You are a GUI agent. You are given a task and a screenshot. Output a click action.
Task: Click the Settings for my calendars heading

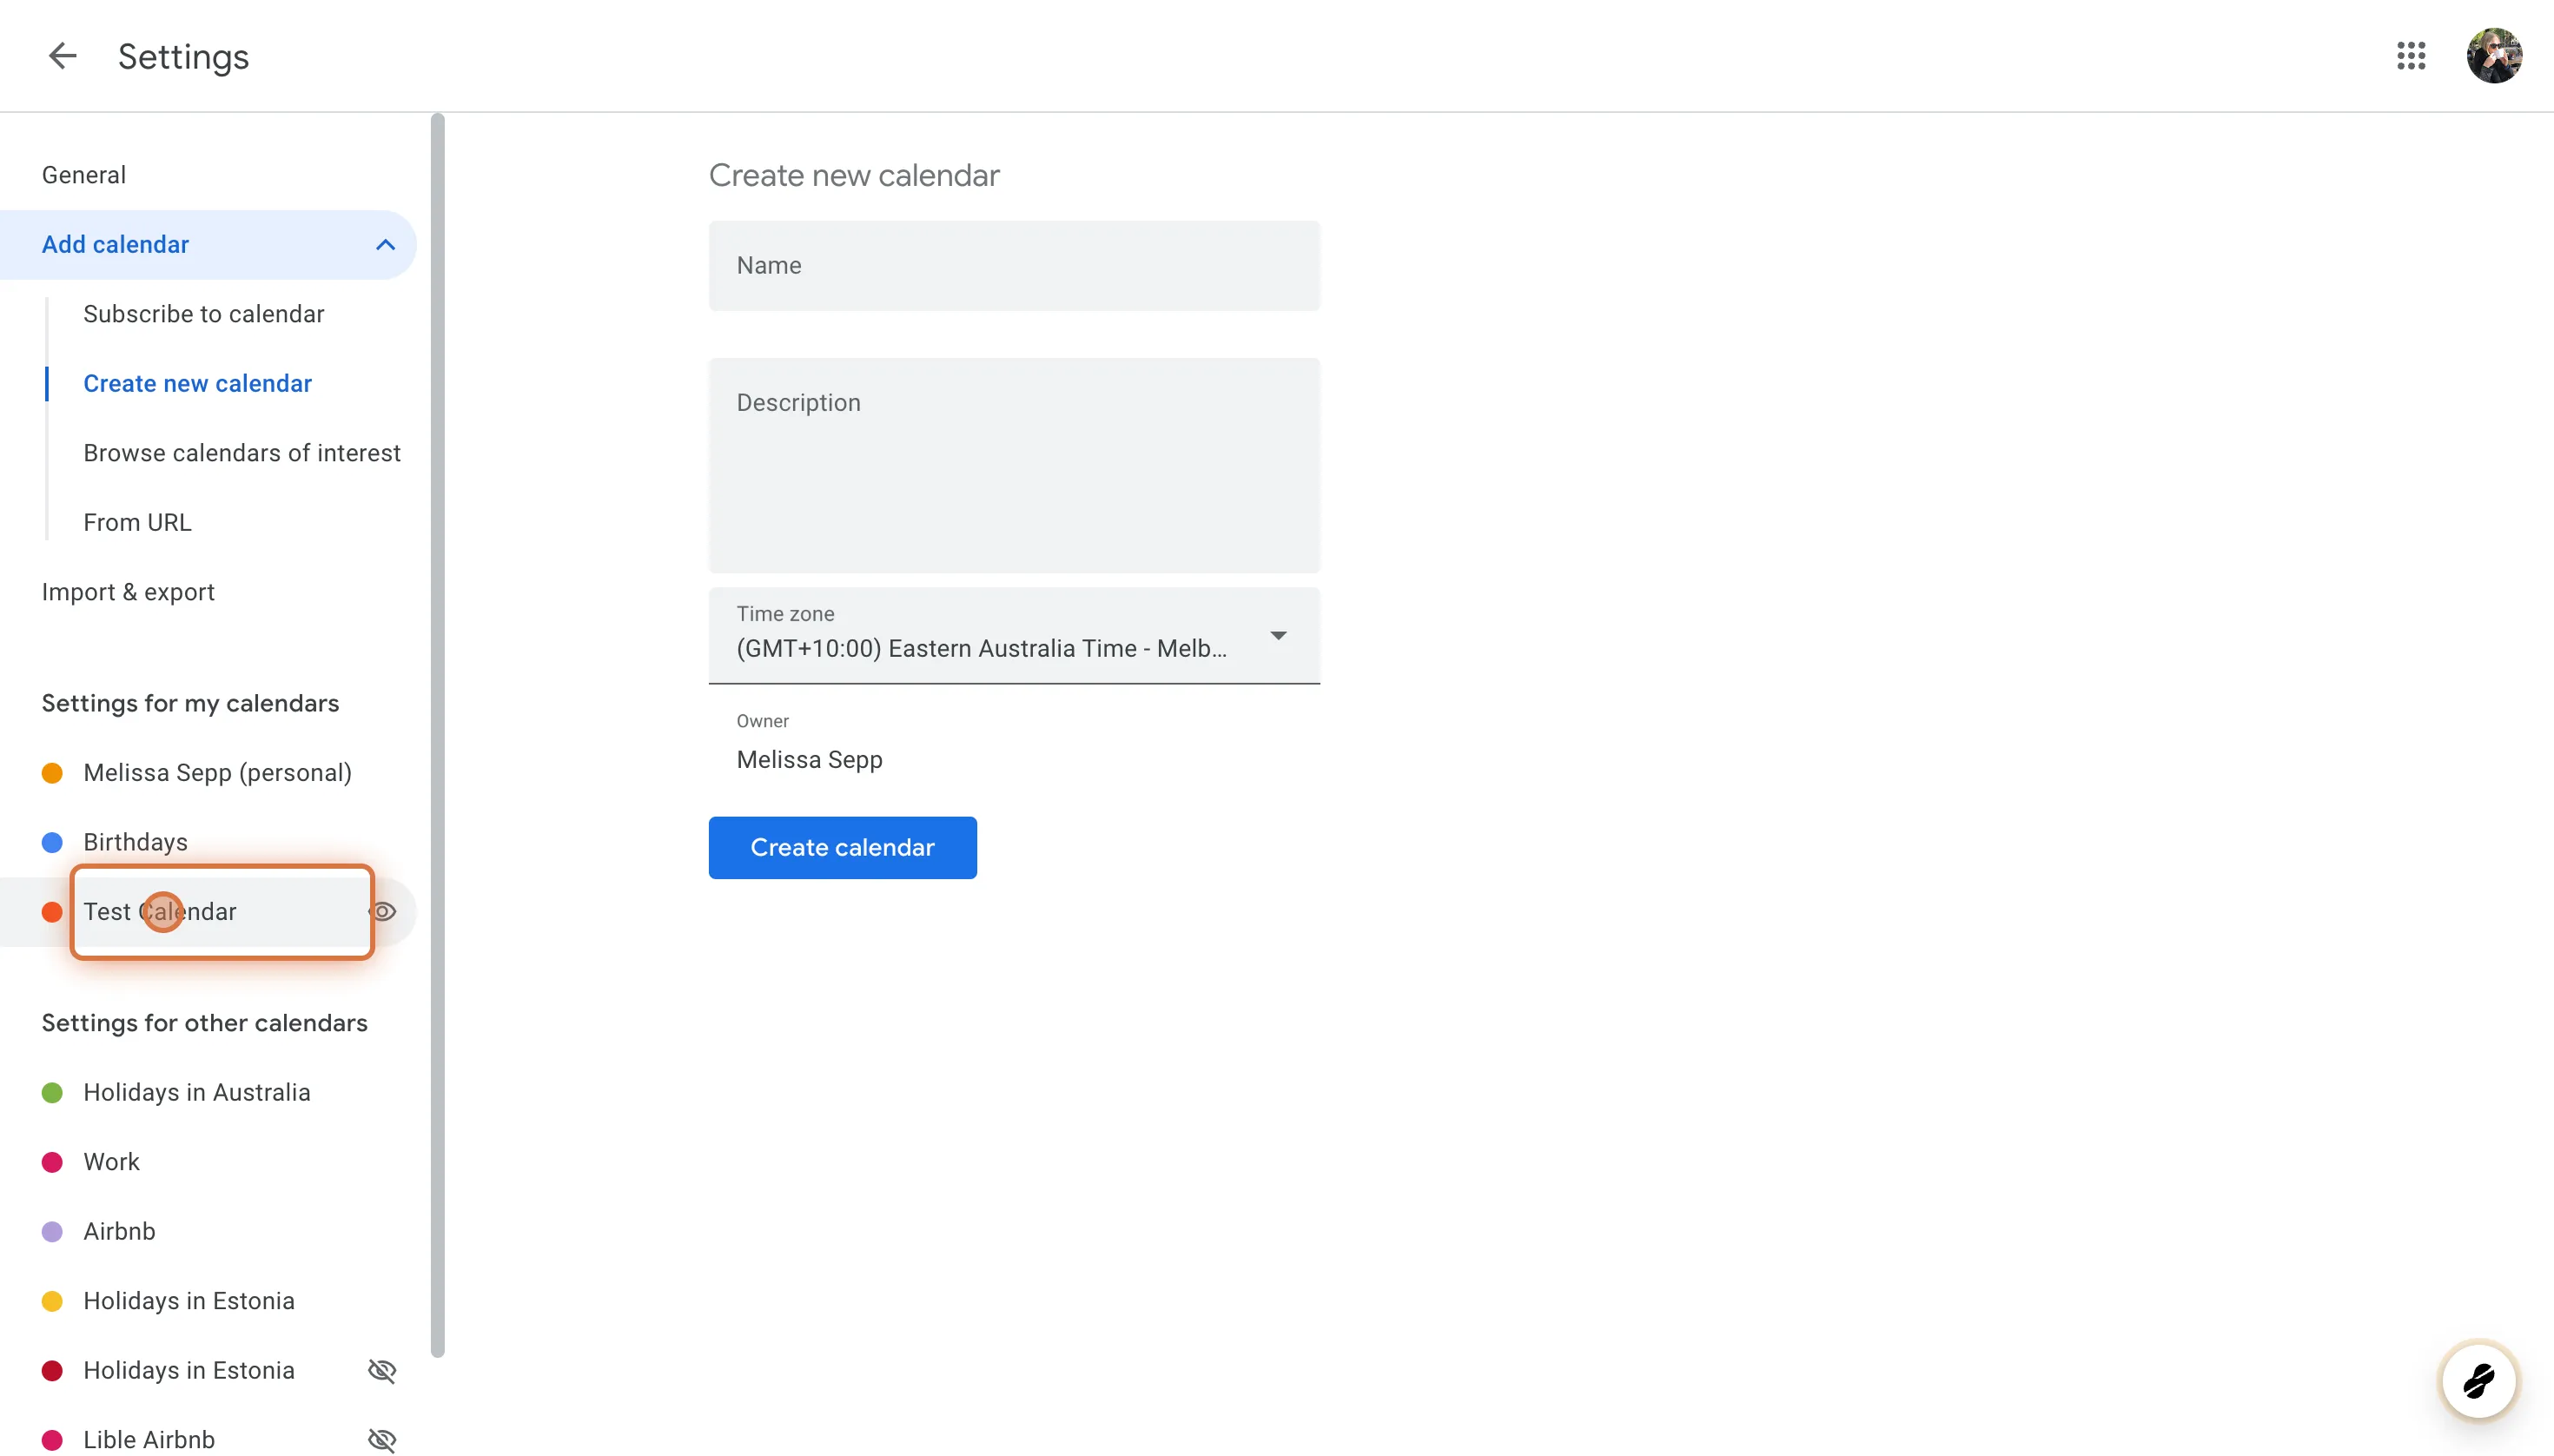point(190,704)
